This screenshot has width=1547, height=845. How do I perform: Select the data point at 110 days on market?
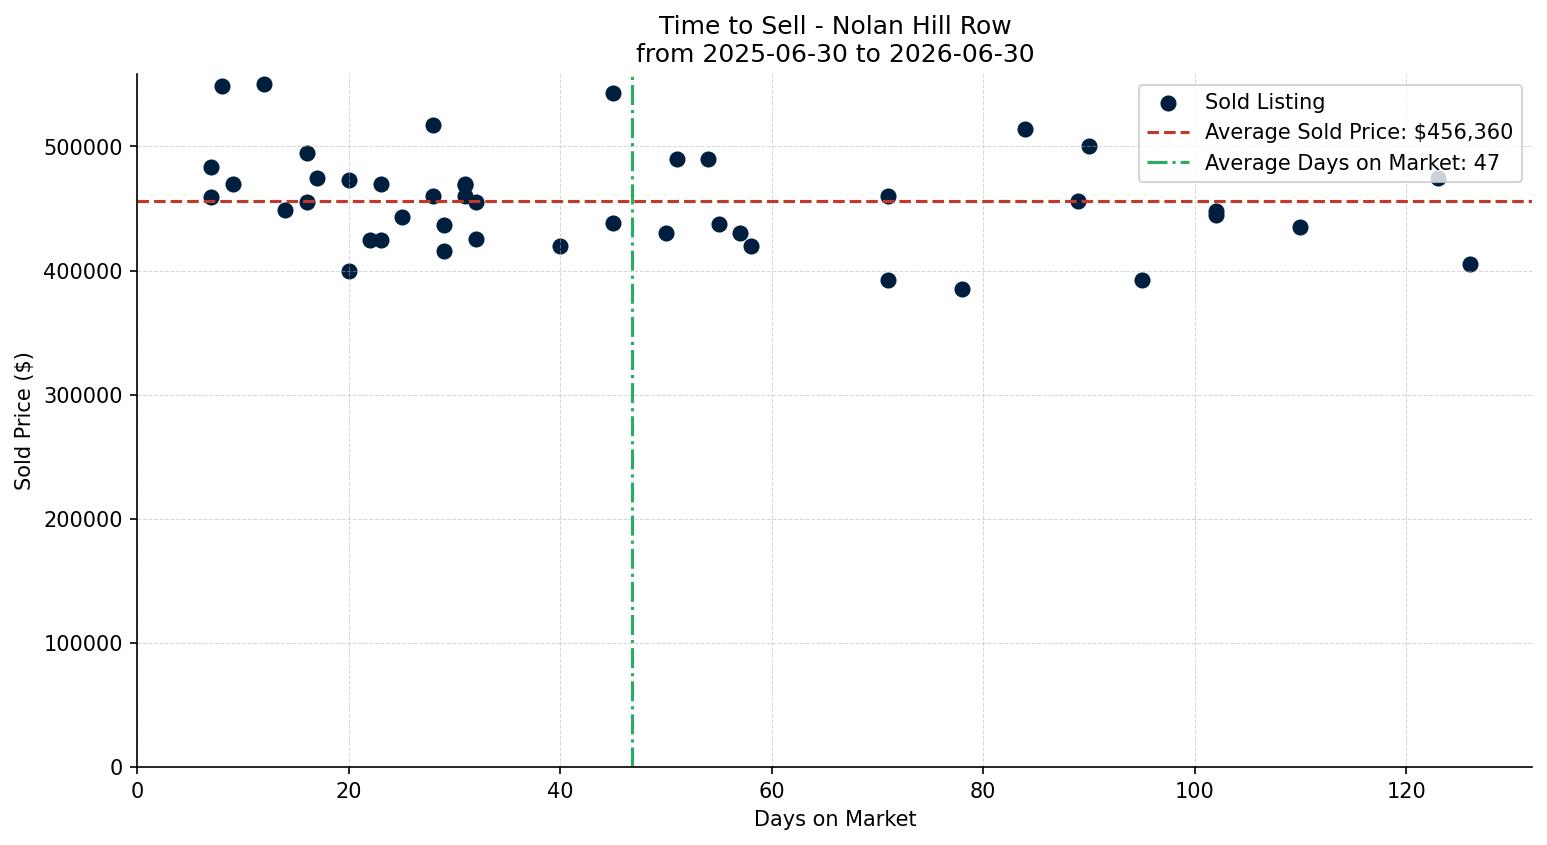[1300, 227]
